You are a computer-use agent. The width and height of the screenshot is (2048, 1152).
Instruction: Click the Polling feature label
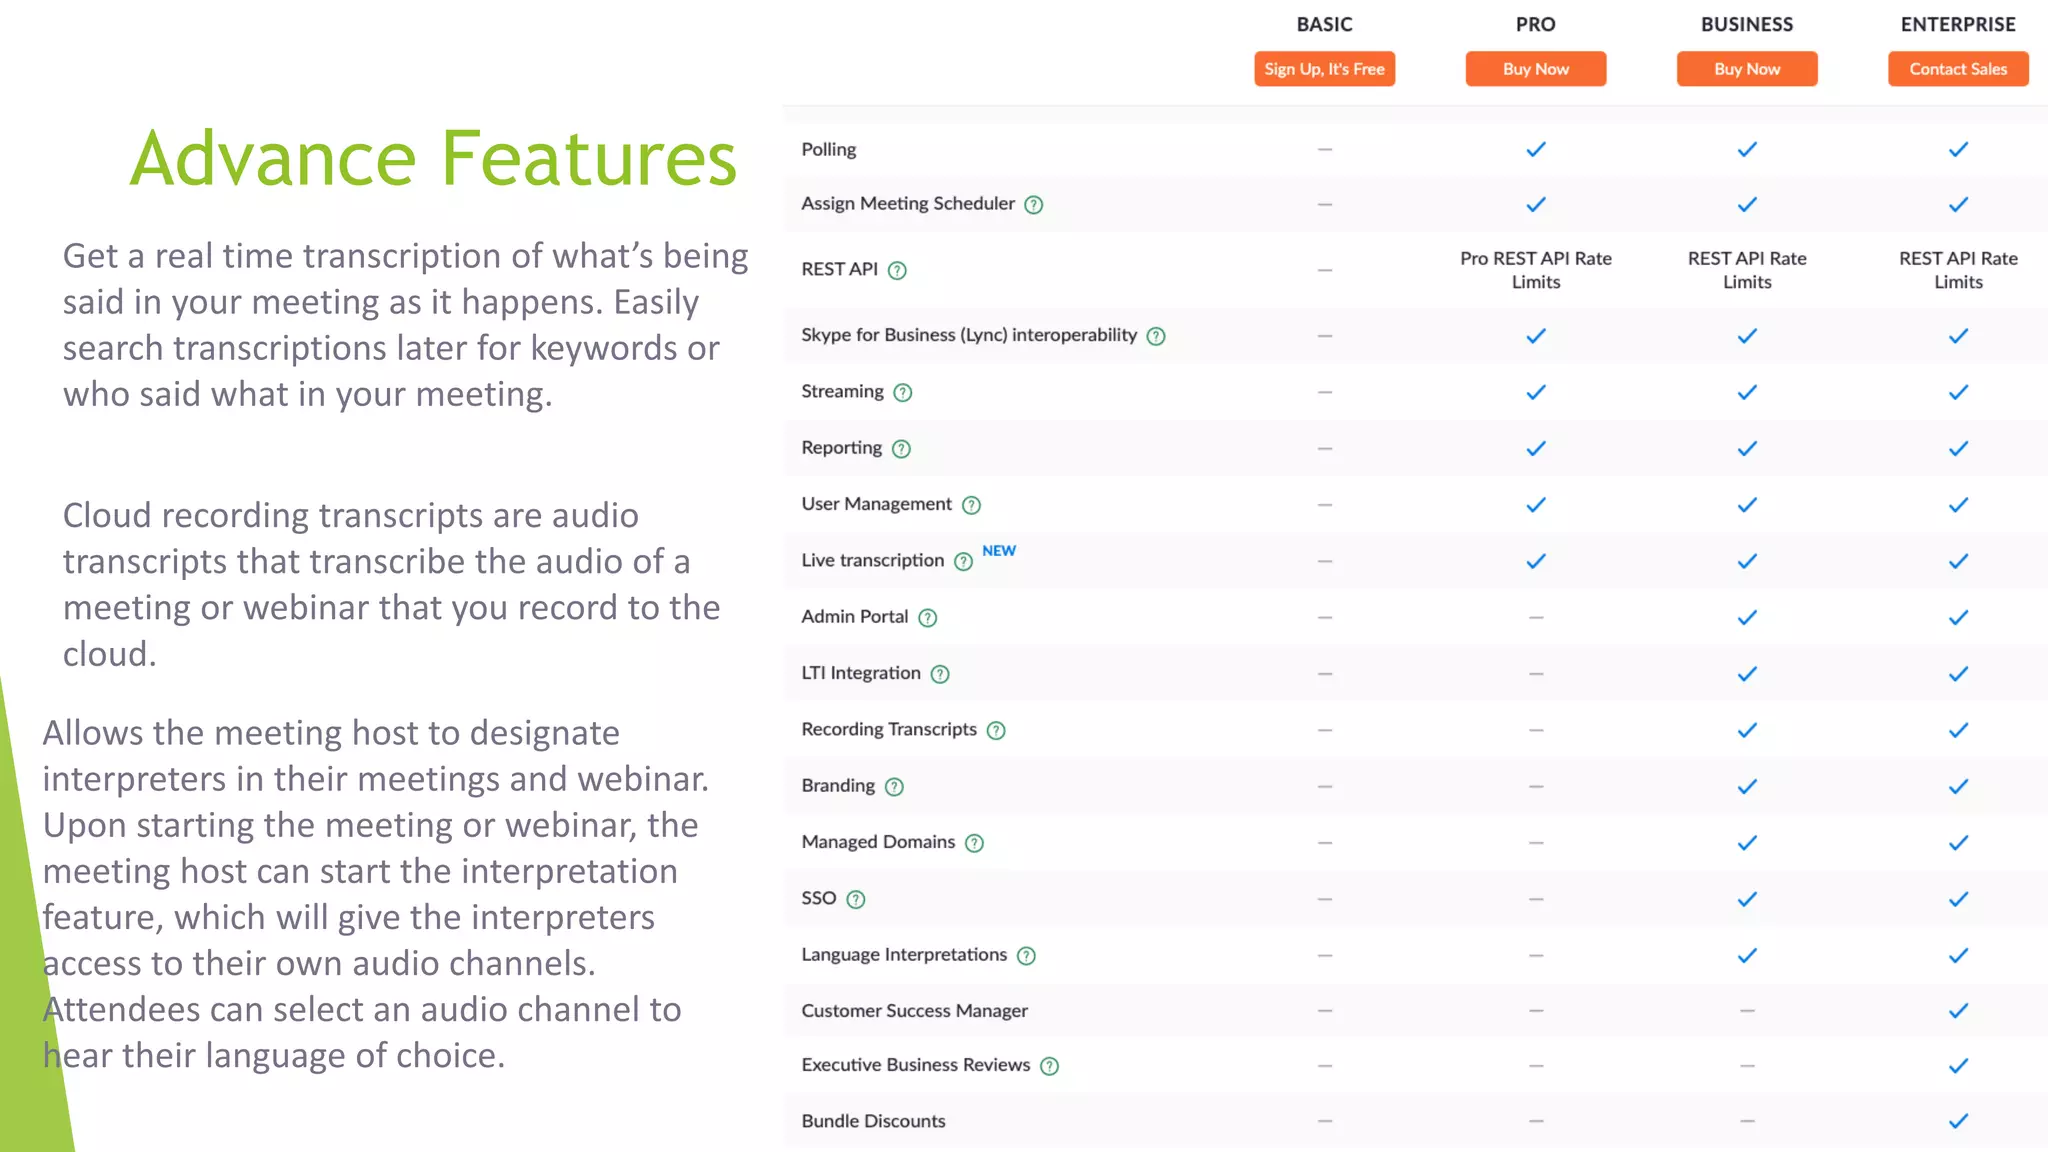828,149
